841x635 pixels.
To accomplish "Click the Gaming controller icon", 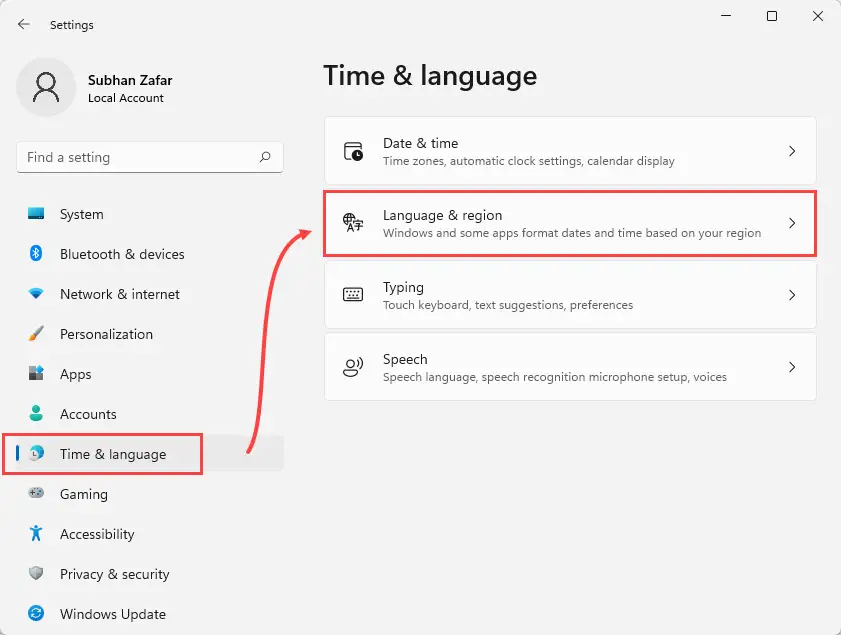I will pos(36,493).
